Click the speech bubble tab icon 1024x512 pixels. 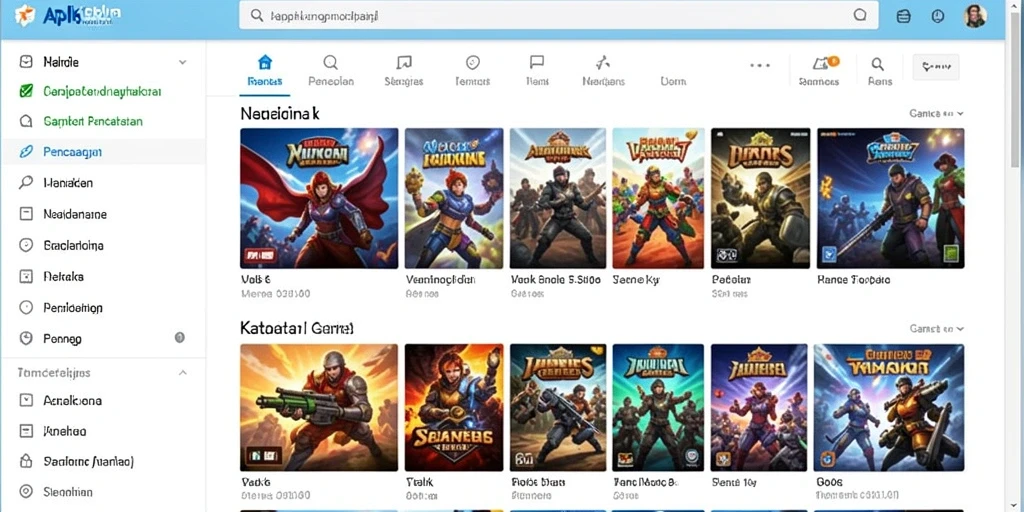pos(537,62)
